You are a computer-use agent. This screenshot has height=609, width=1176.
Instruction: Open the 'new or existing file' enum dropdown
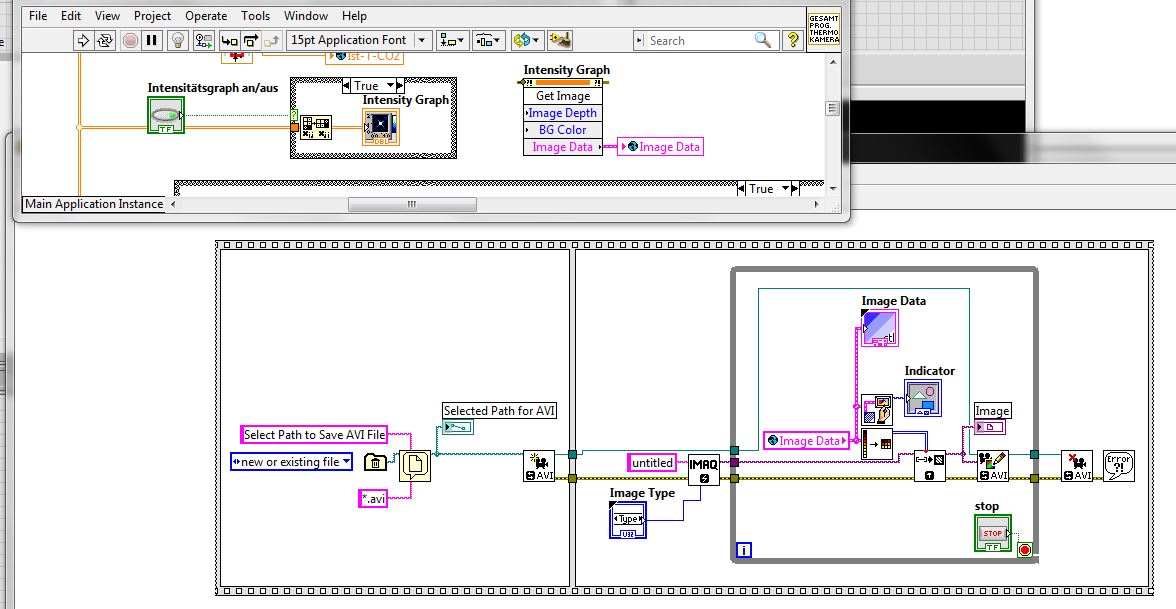pos(346,462)
